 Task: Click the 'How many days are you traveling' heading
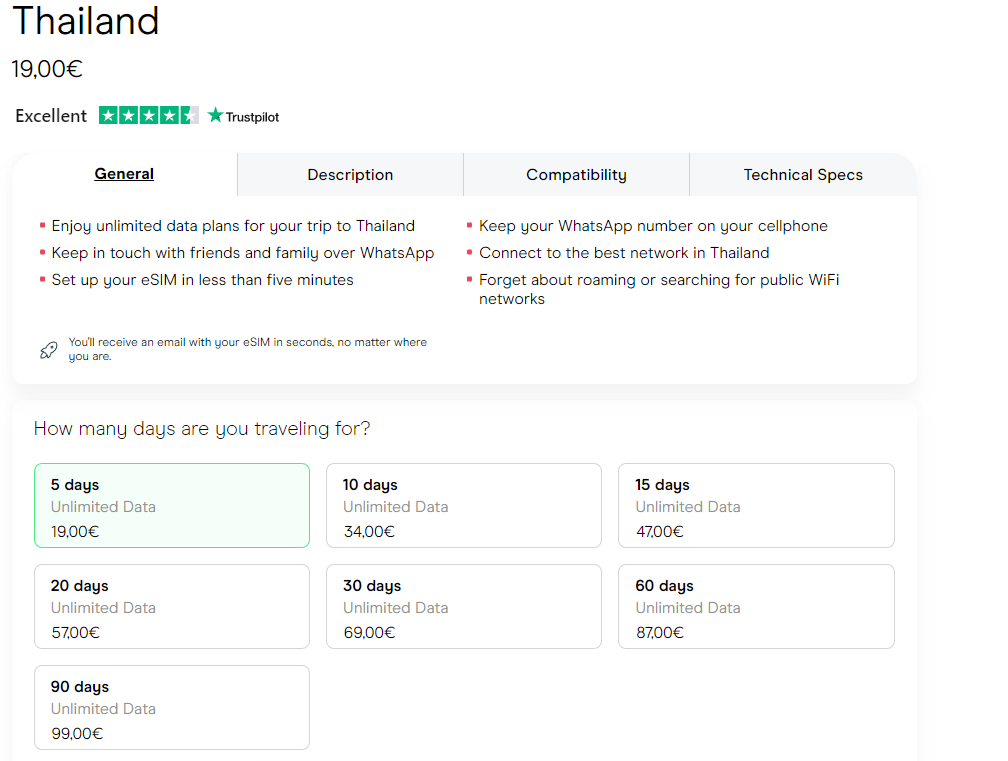(202, 429)
